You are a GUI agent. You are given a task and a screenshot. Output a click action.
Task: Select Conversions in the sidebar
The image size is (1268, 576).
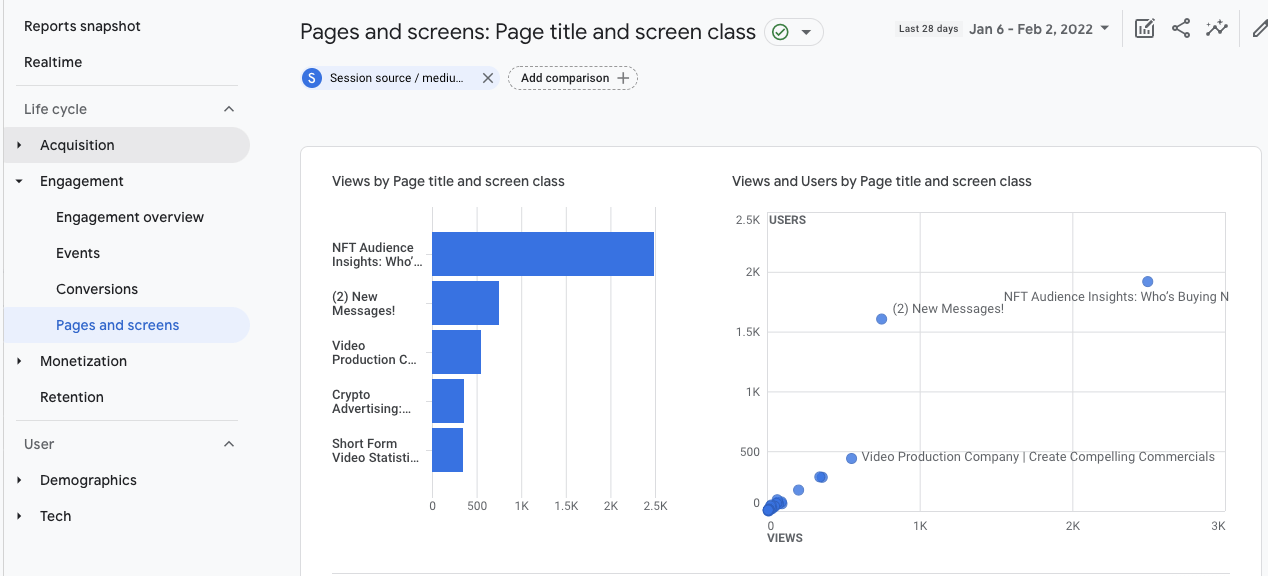tap(97, 289)
